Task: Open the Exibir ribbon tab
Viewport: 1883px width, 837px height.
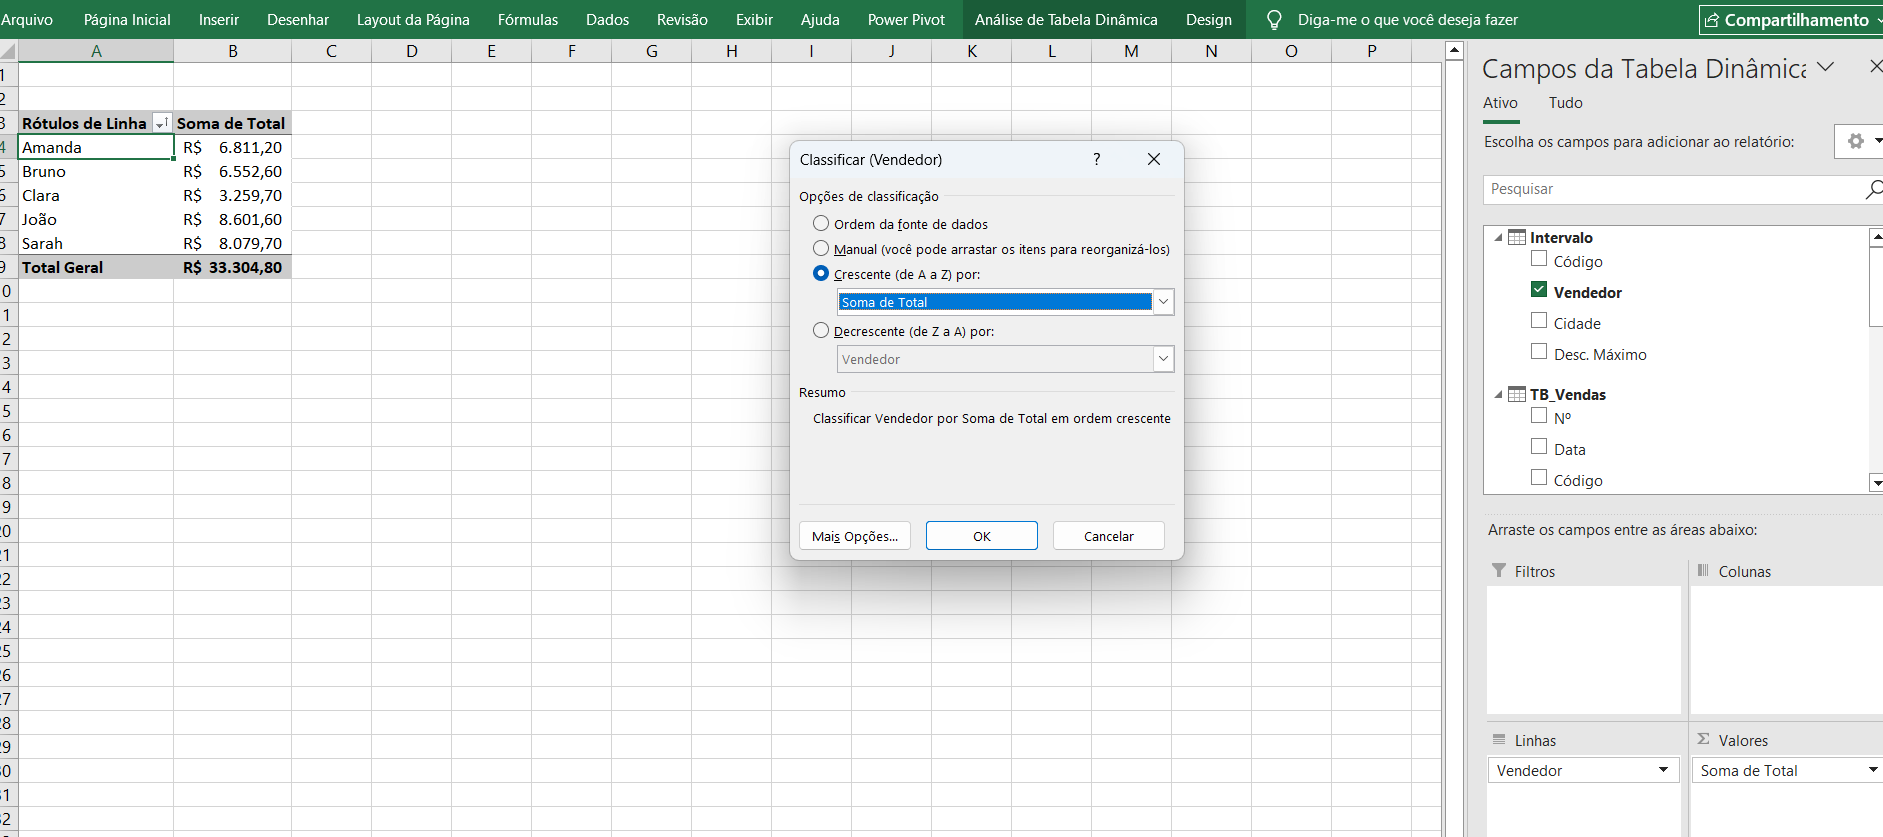Action: 754,20
